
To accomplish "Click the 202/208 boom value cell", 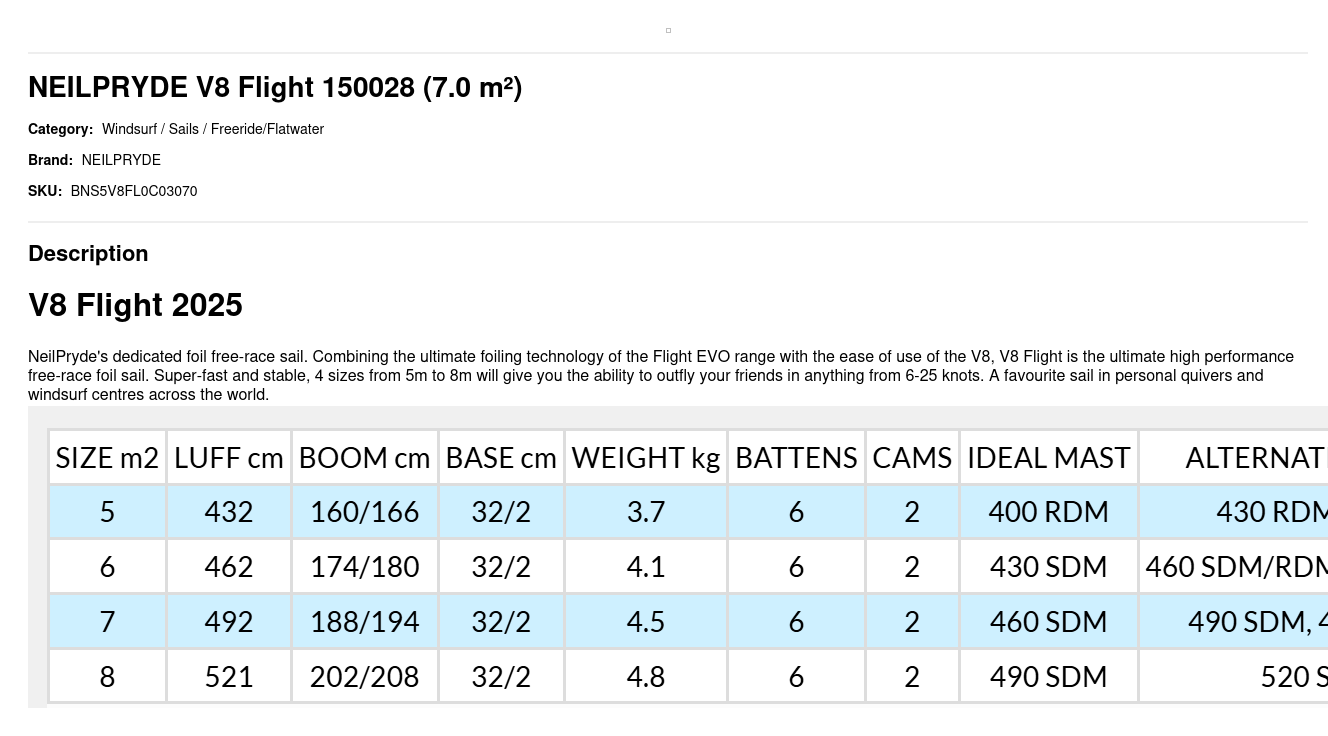I will click(364, 677).
